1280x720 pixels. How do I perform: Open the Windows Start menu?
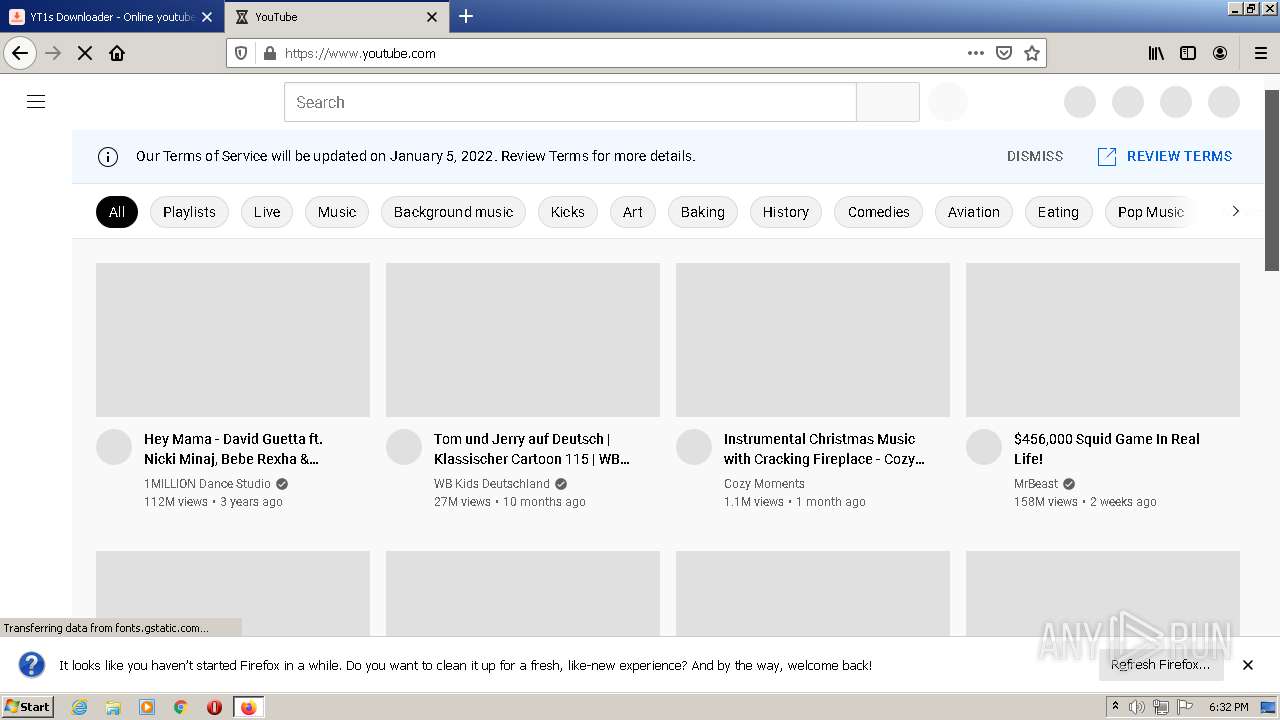(x=27, y=706)
